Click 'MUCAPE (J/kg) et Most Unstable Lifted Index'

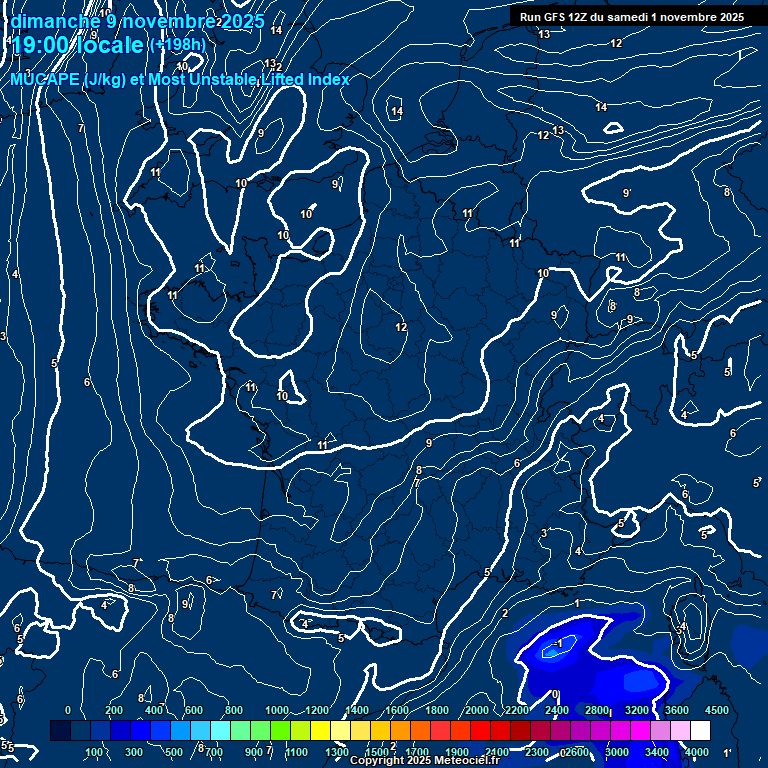pos(180,79)
